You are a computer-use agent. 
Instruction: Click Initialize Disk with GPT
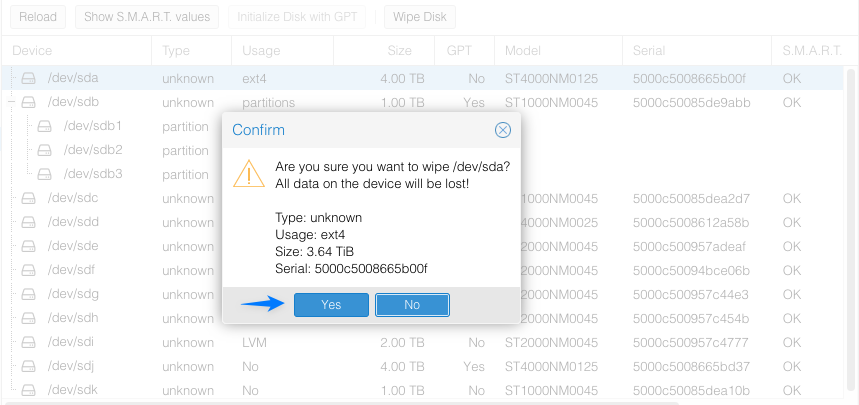pyautogui.click(x=297, y=17)
